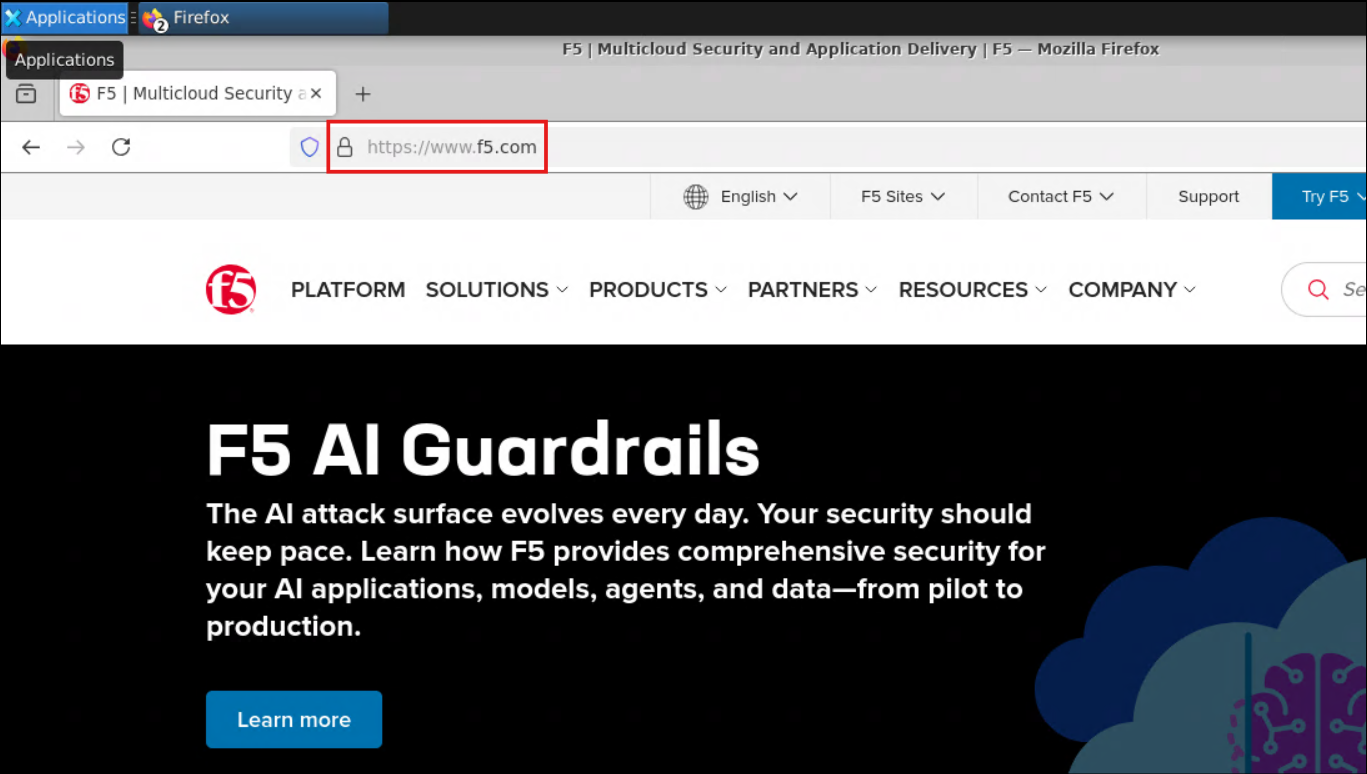Expand the PARTNERS navigation menu

pyautogui.click(x=813, y=290)
